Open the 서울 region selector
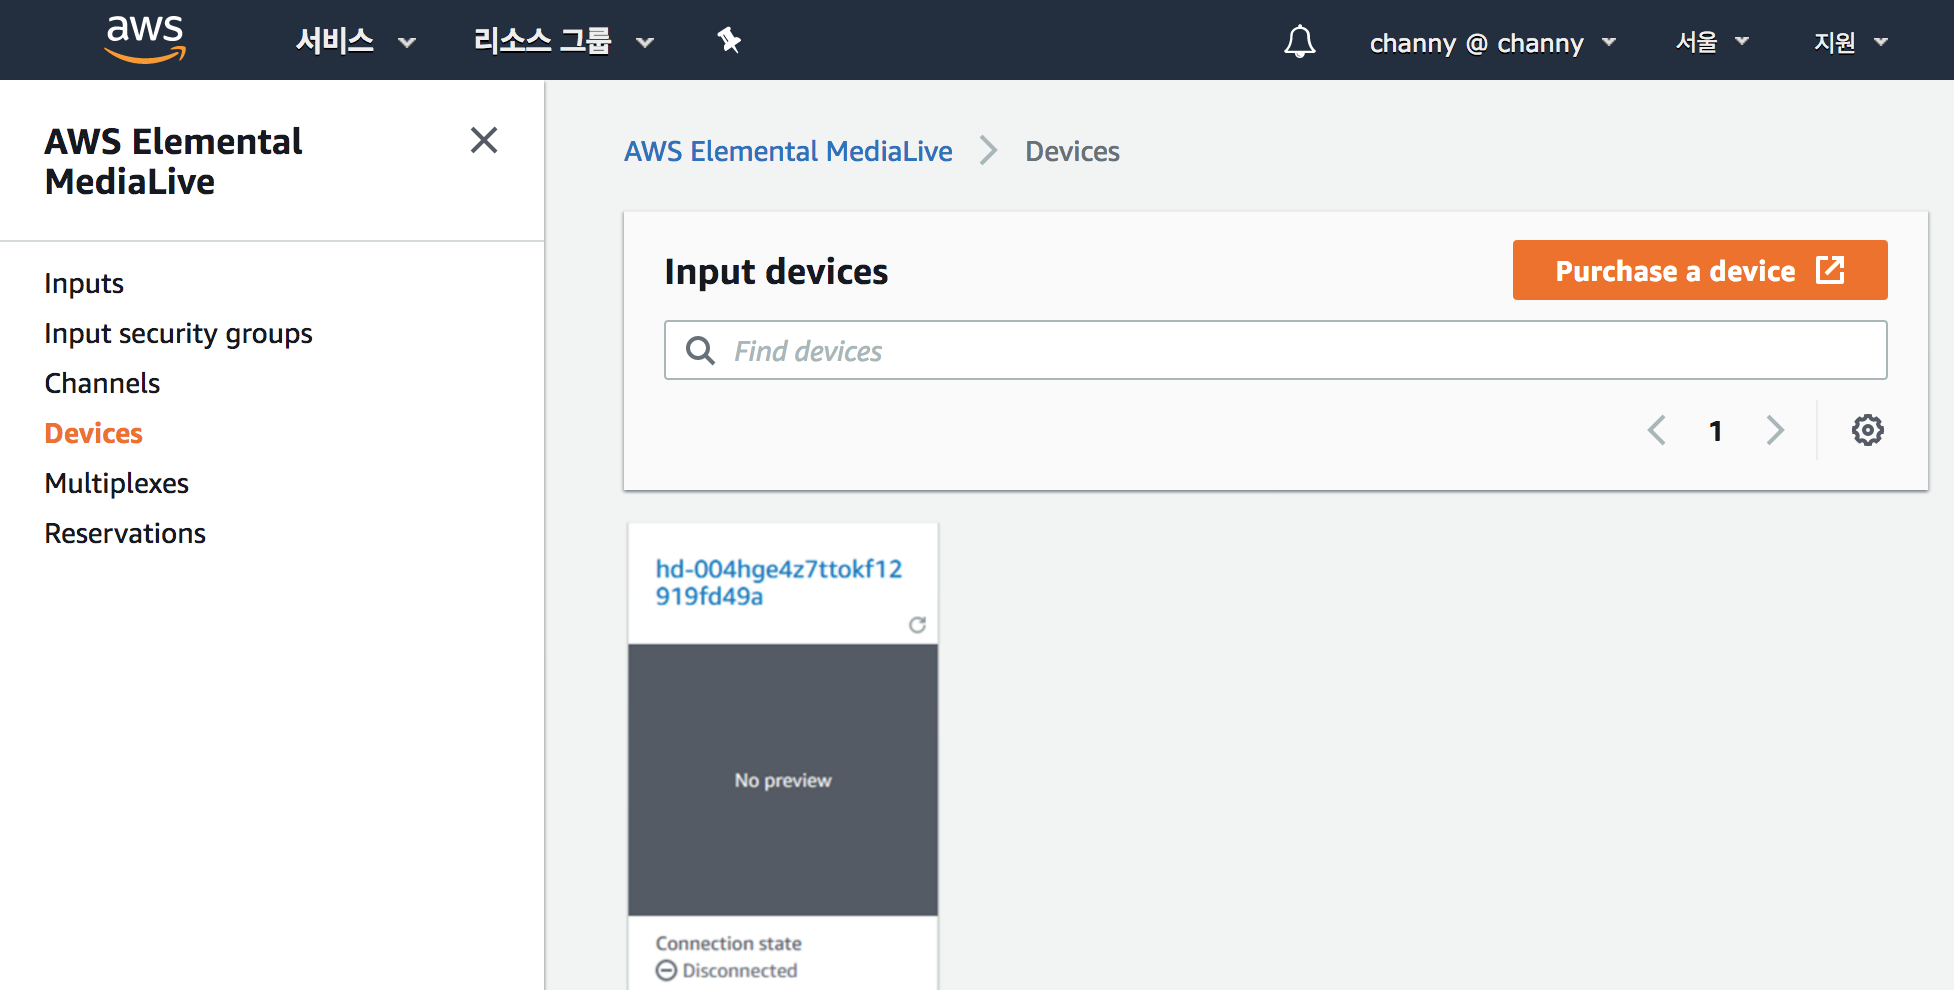The width and height of the screenshot is (1954, 990). pyautogui.click(x=1712, y=42)
